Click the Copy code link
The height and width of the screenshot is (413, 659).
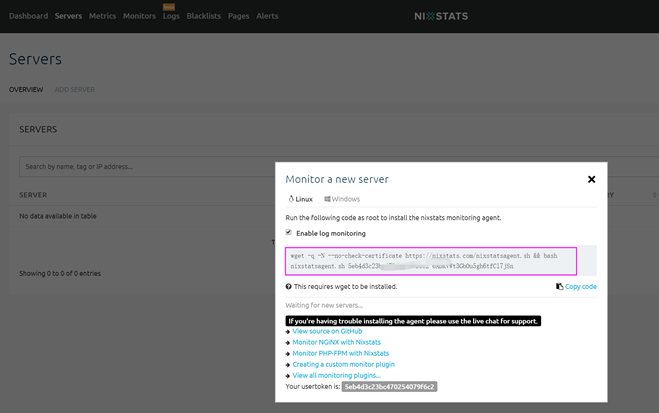pos(580,287)
